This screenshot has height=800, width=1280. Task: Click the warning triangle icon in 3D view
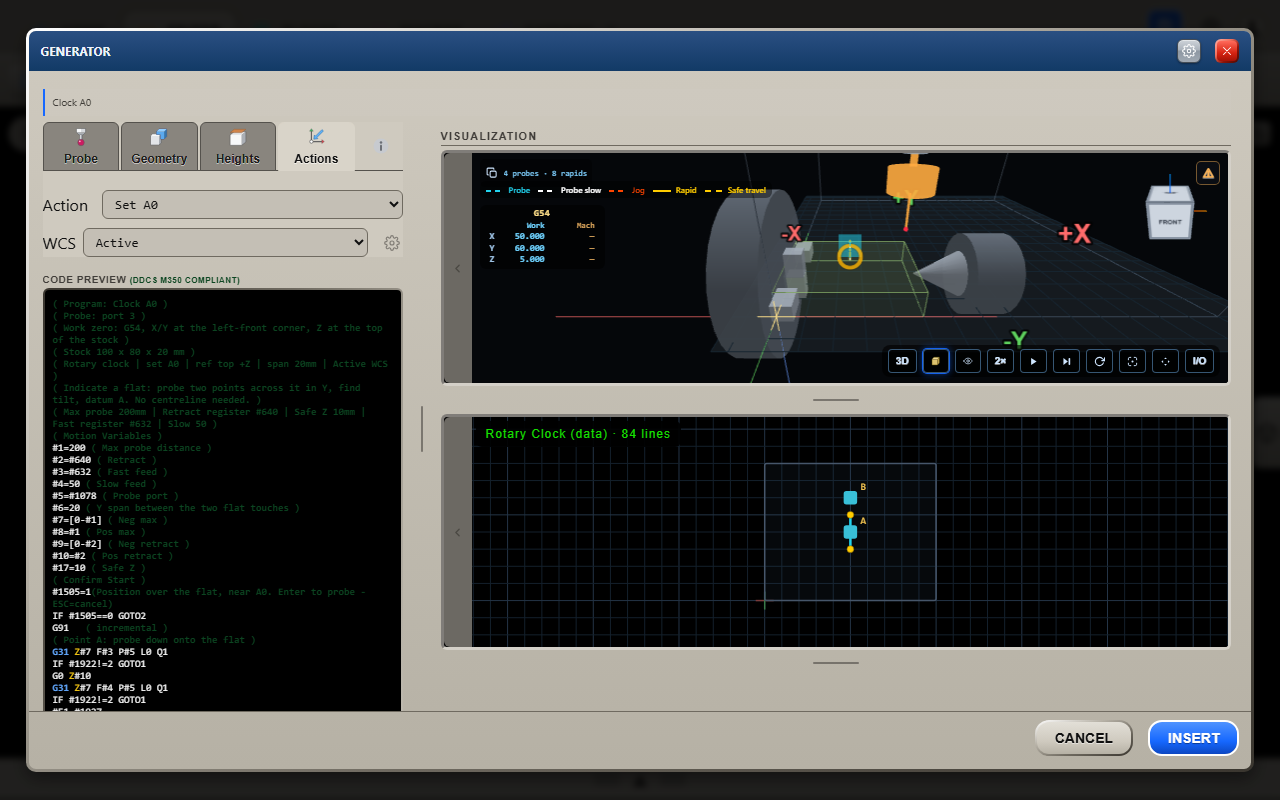[1208, 173]
